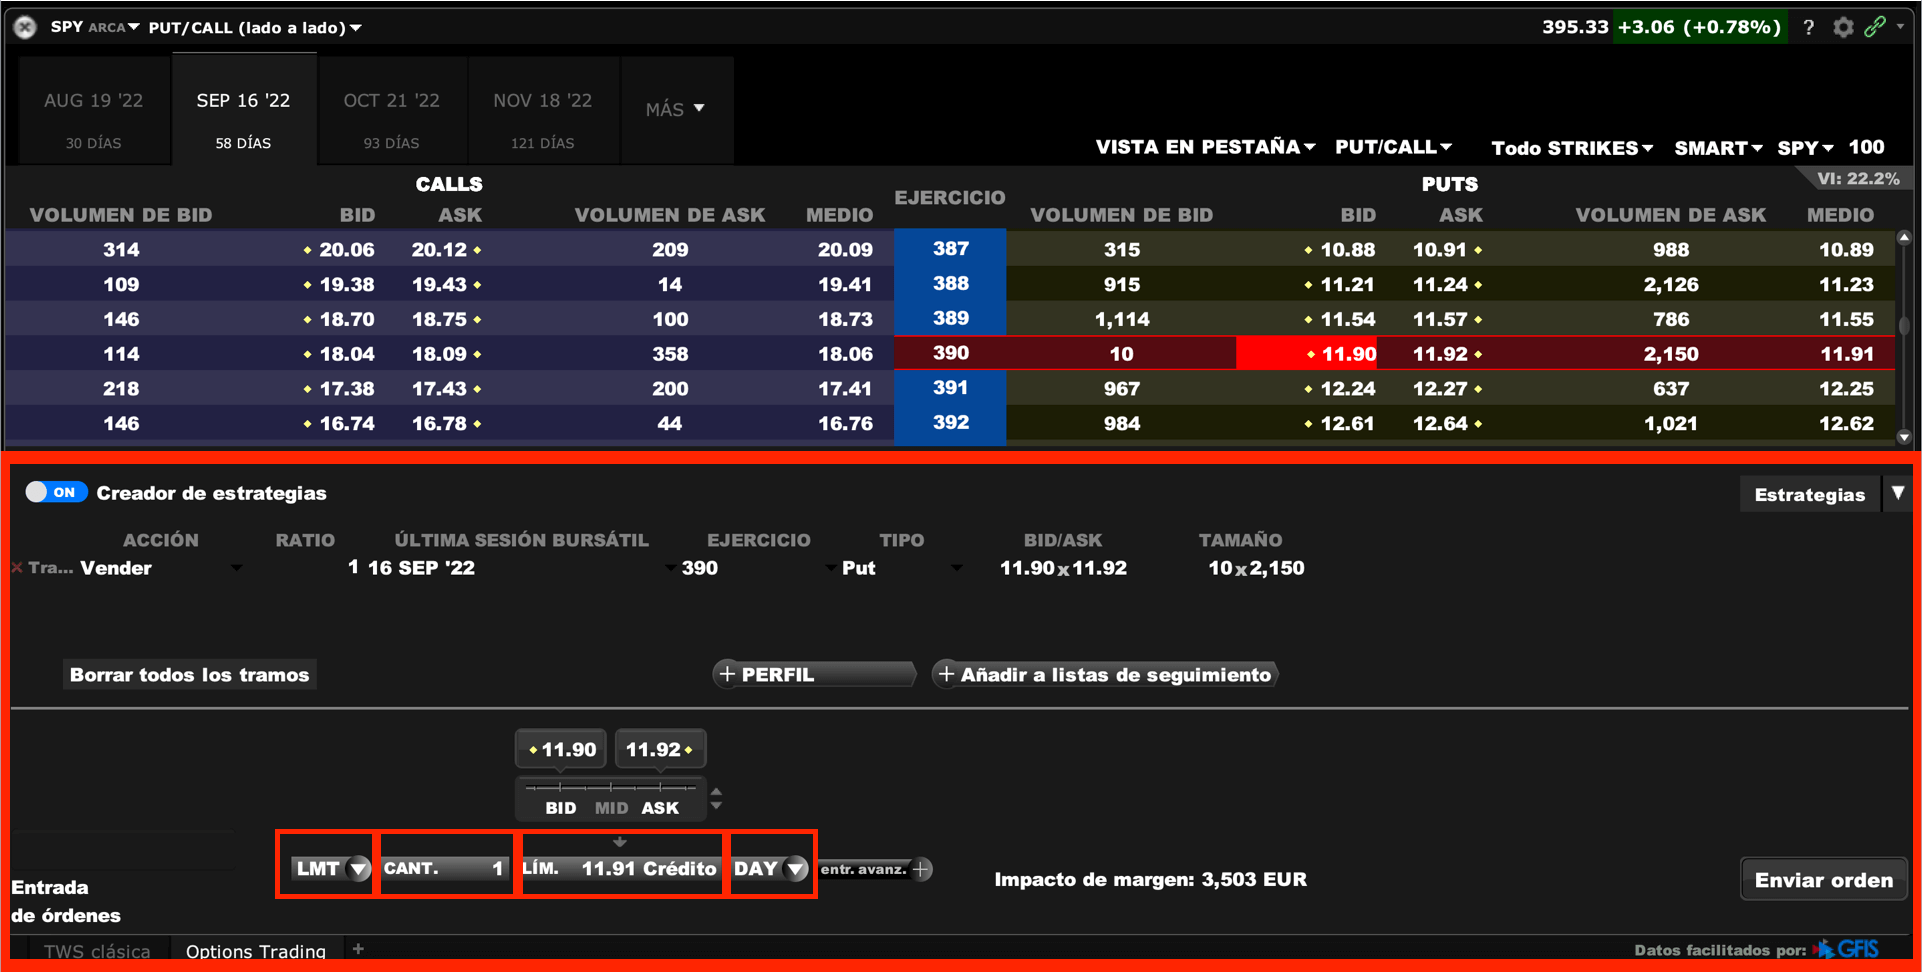The width and height of the screenshot is (1922, 972).
Task: Set price slider to BID
Action: pos(560,807)
